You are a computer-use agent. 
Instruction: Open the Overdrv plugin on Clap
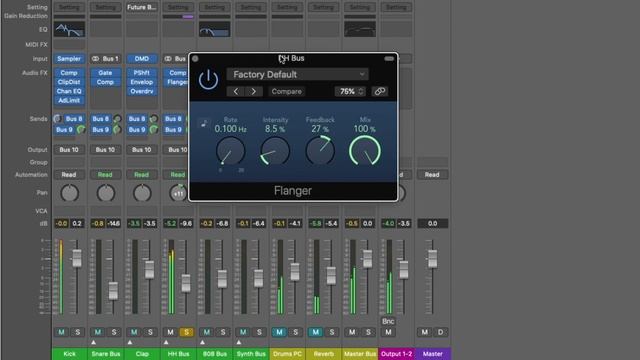142,91
